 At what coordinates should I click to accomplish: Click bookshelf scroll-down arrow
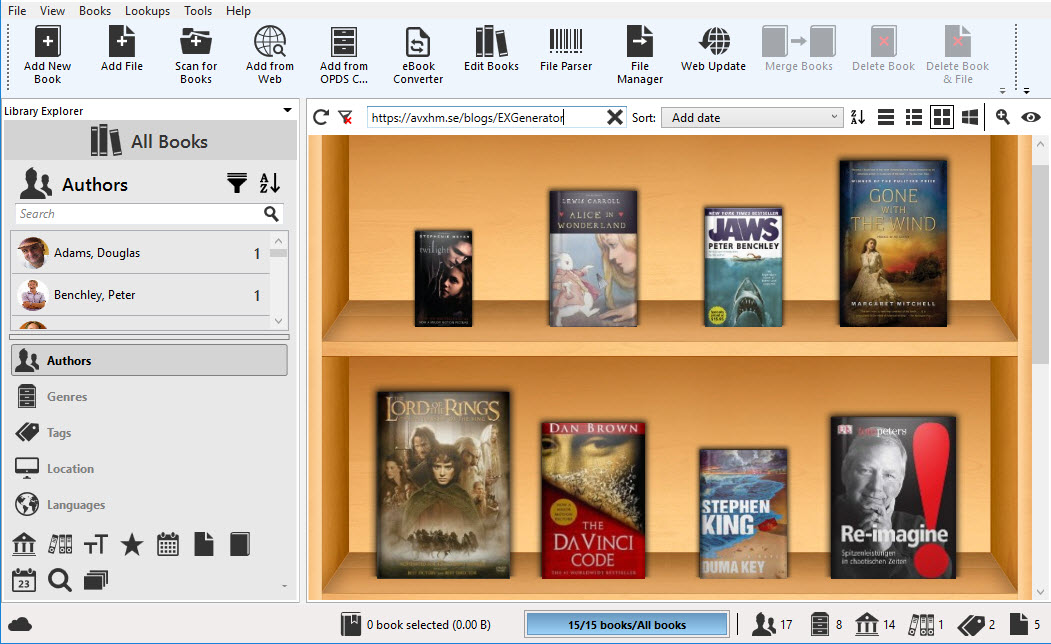(1040, 592)
